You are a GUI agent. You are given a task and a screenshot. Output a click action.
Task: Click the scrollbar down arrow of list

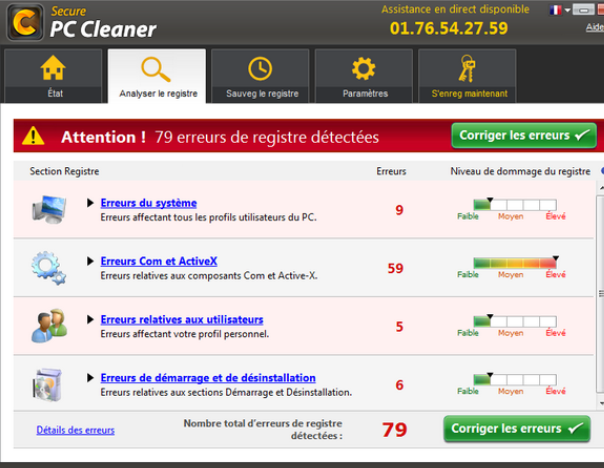point(601,403)
